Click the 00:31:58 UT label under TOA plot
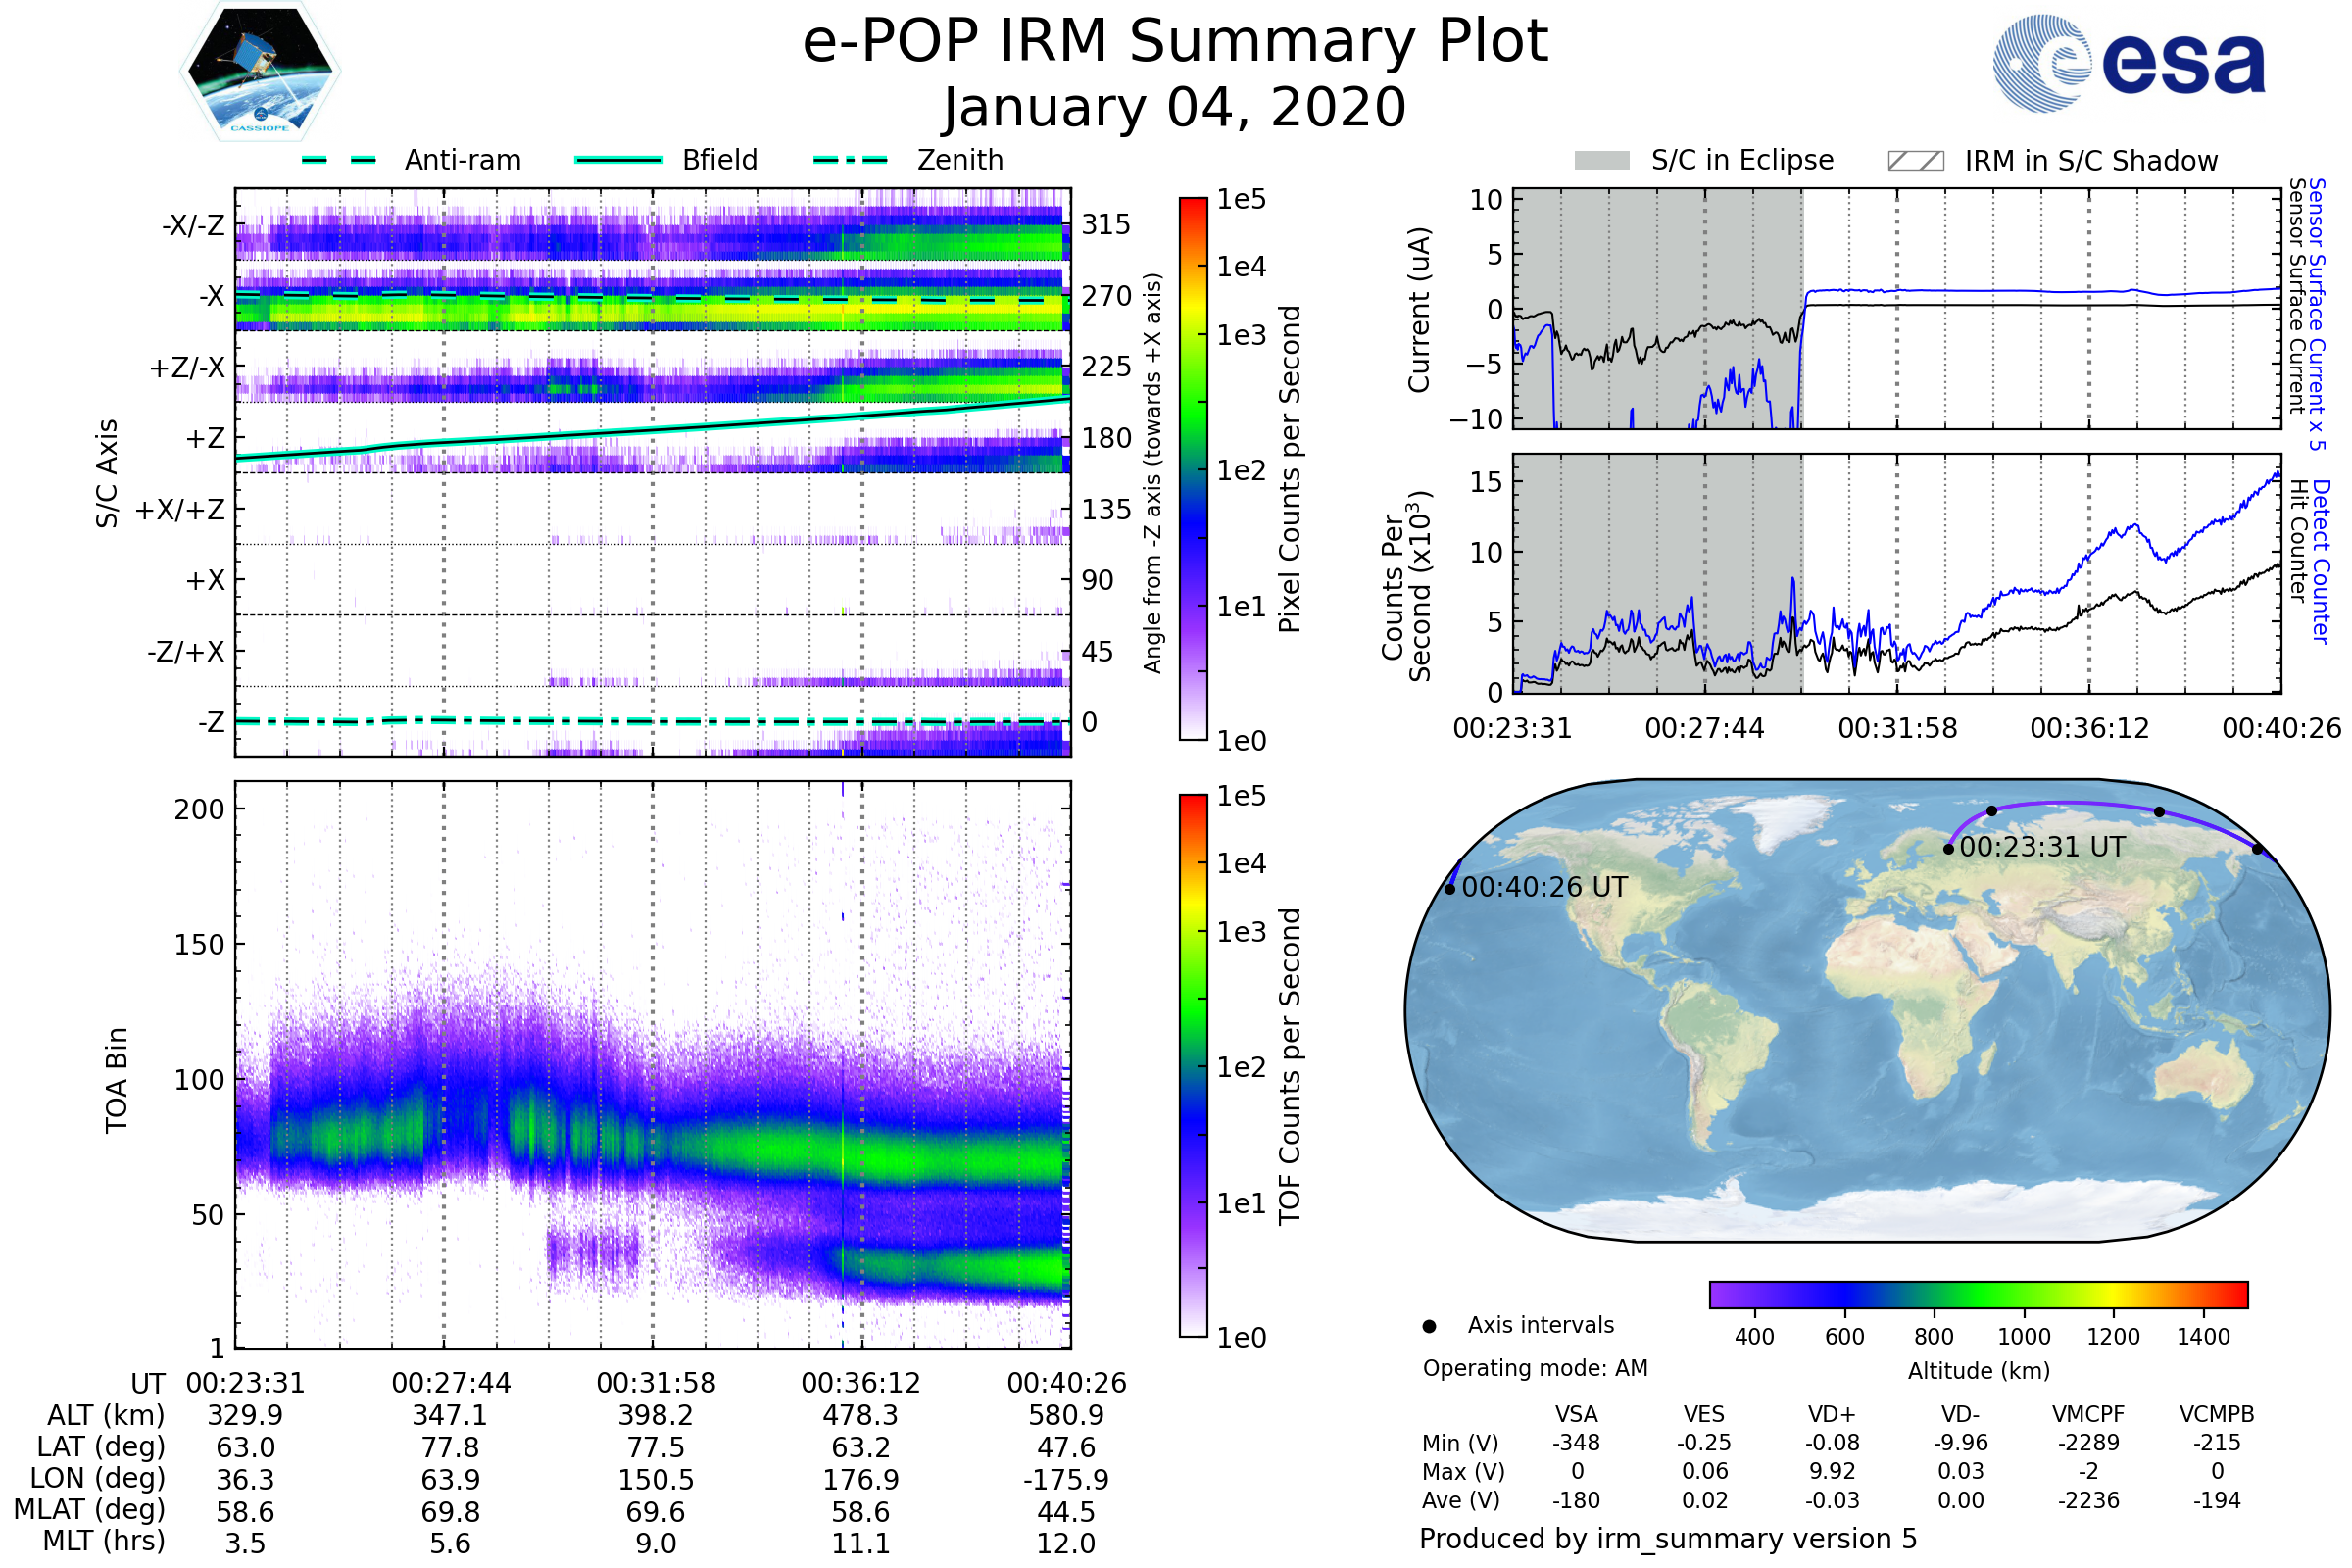 (656, 1383)
